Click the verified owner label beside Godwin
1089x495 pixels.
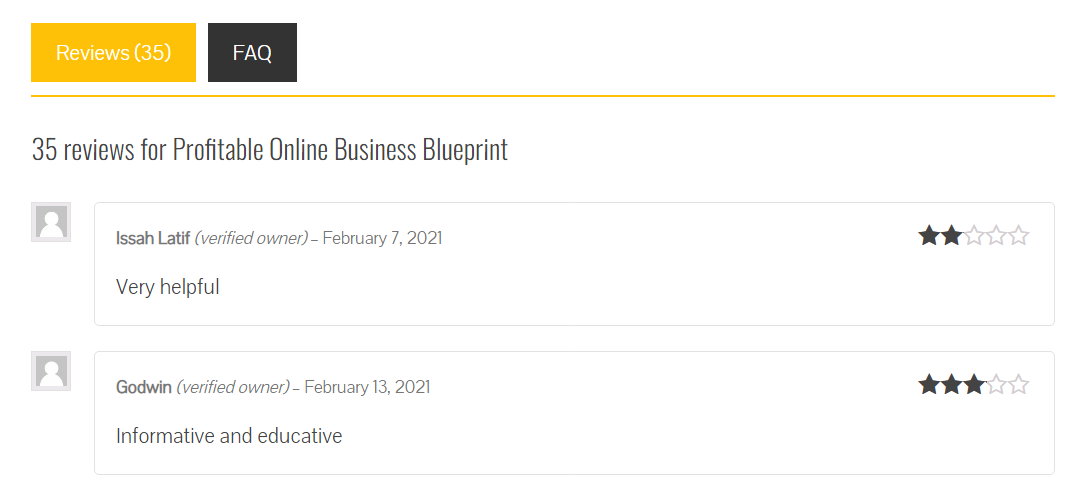point(232,387)
